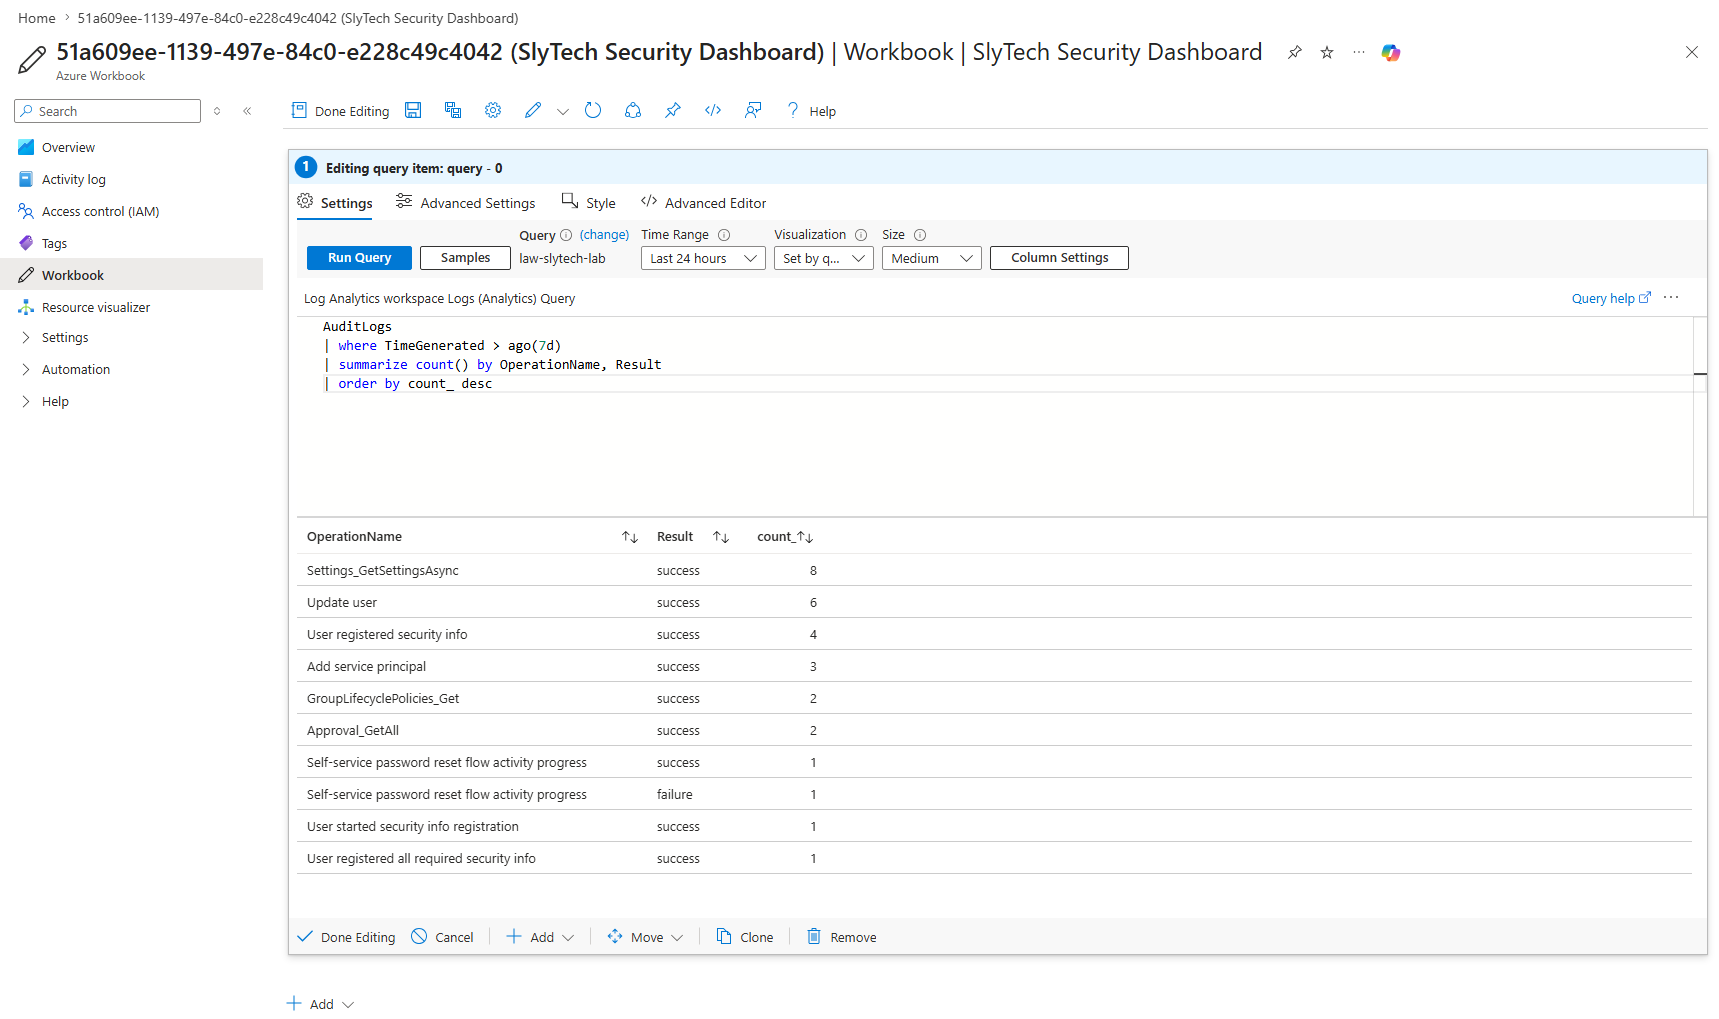Click Size info icon

(x=920, y=235)
